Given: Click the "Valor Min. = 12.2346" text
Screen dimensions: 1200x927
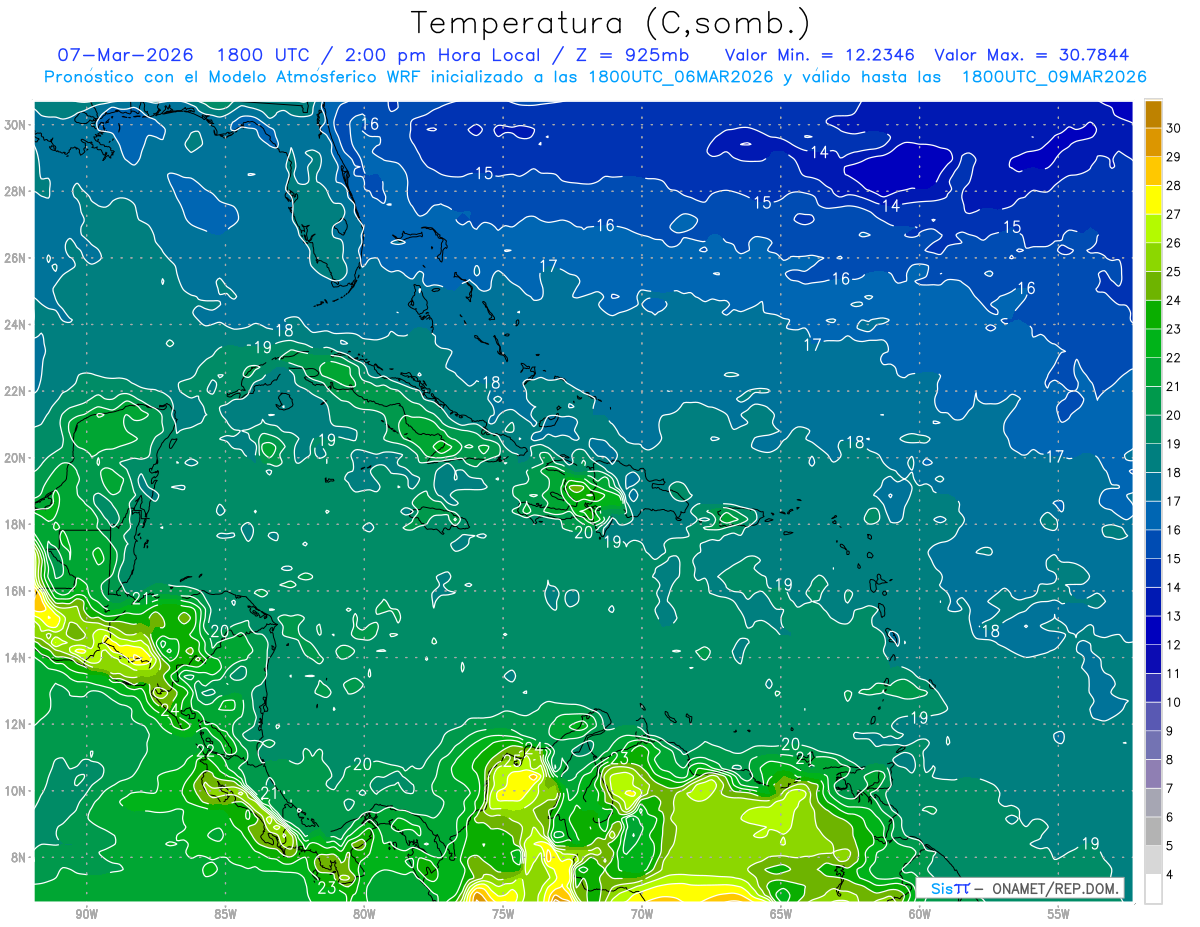Looking at the screenshot, I should [820, 55].
